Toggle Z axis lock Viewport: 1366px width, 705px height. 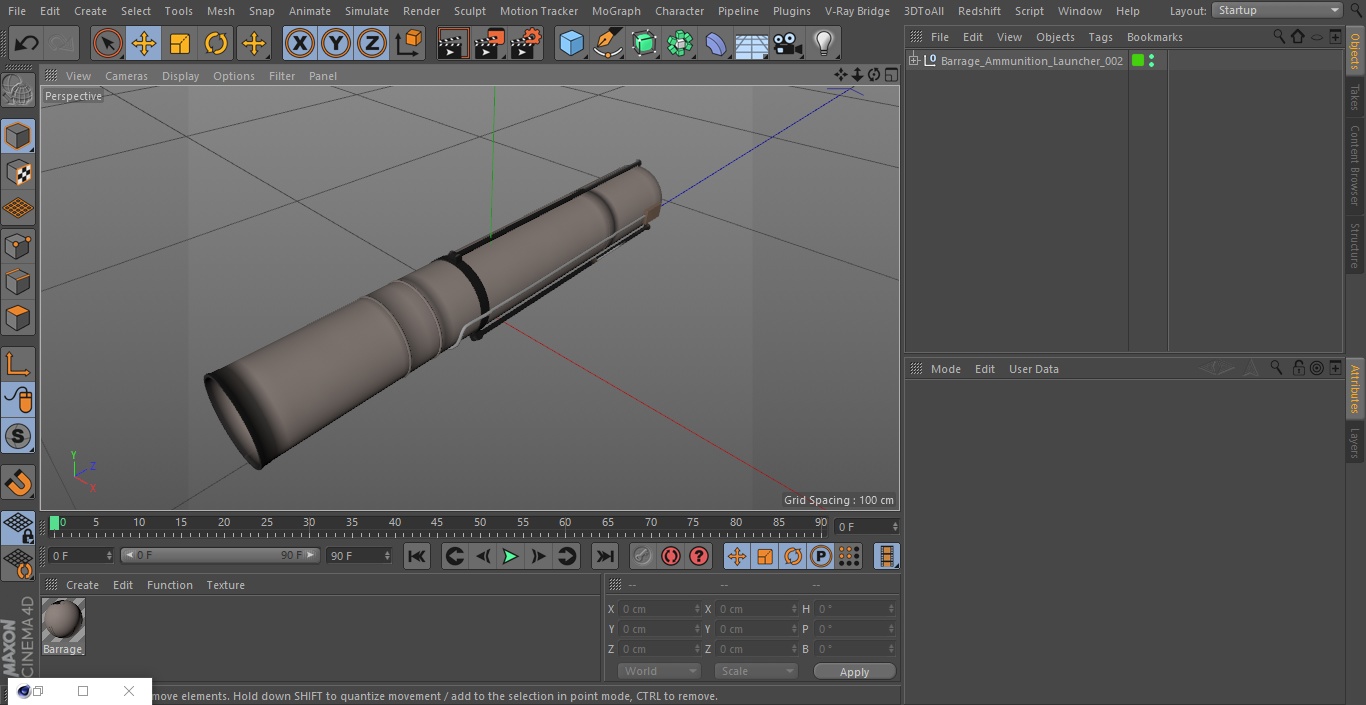[372, 43]
